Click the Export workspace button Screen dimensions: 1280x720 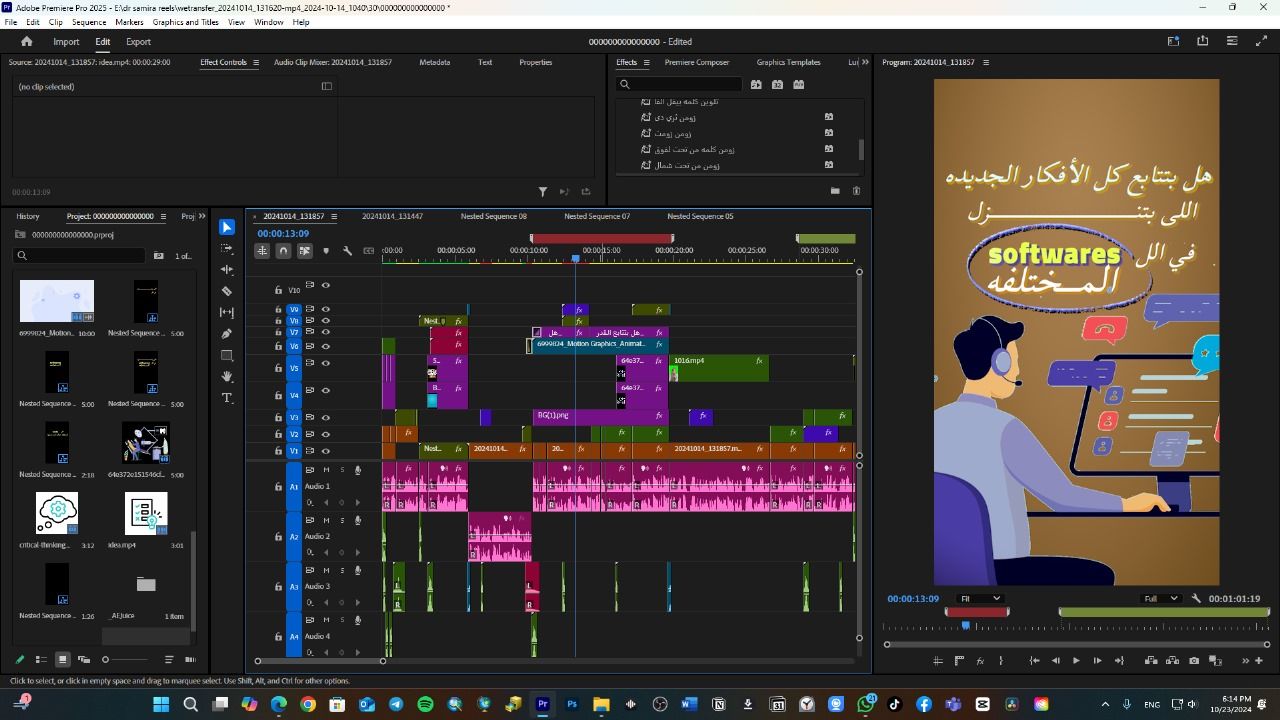(138, 42)
